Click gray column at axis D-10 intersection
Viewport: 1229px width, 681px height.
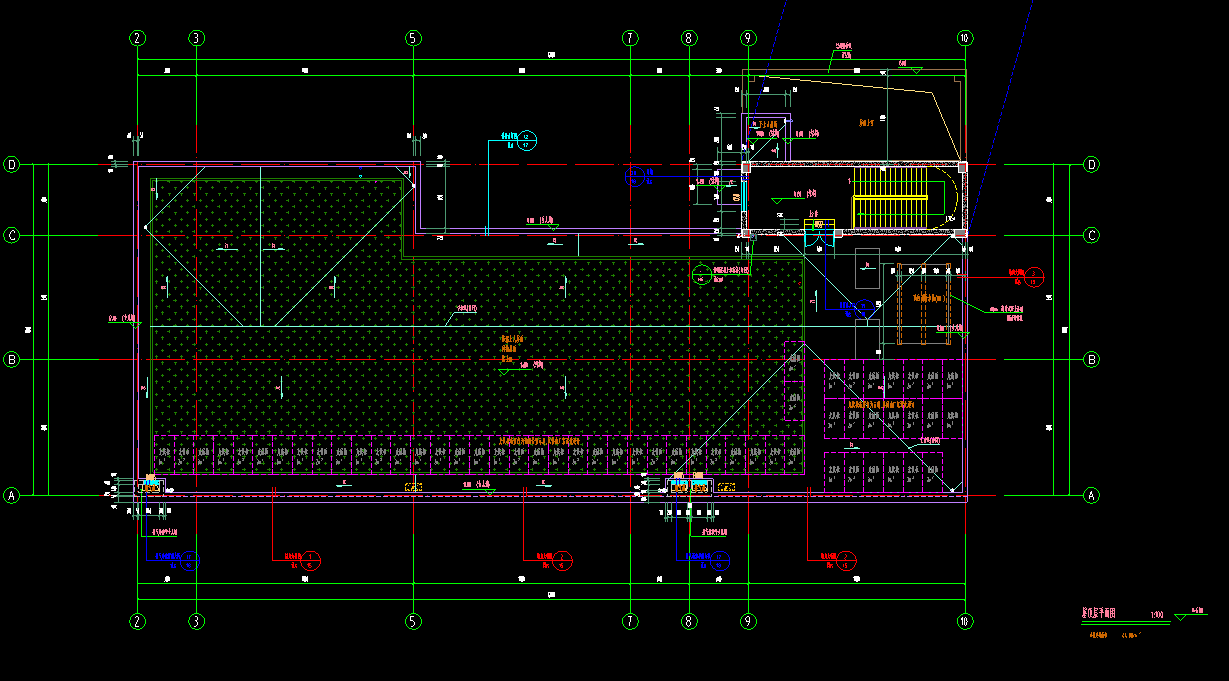point(962,166)
